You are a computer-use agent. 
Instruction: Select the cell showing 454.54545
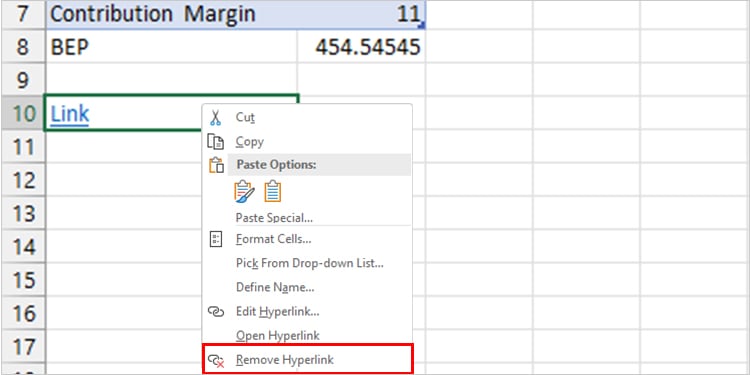pos(361,47)
